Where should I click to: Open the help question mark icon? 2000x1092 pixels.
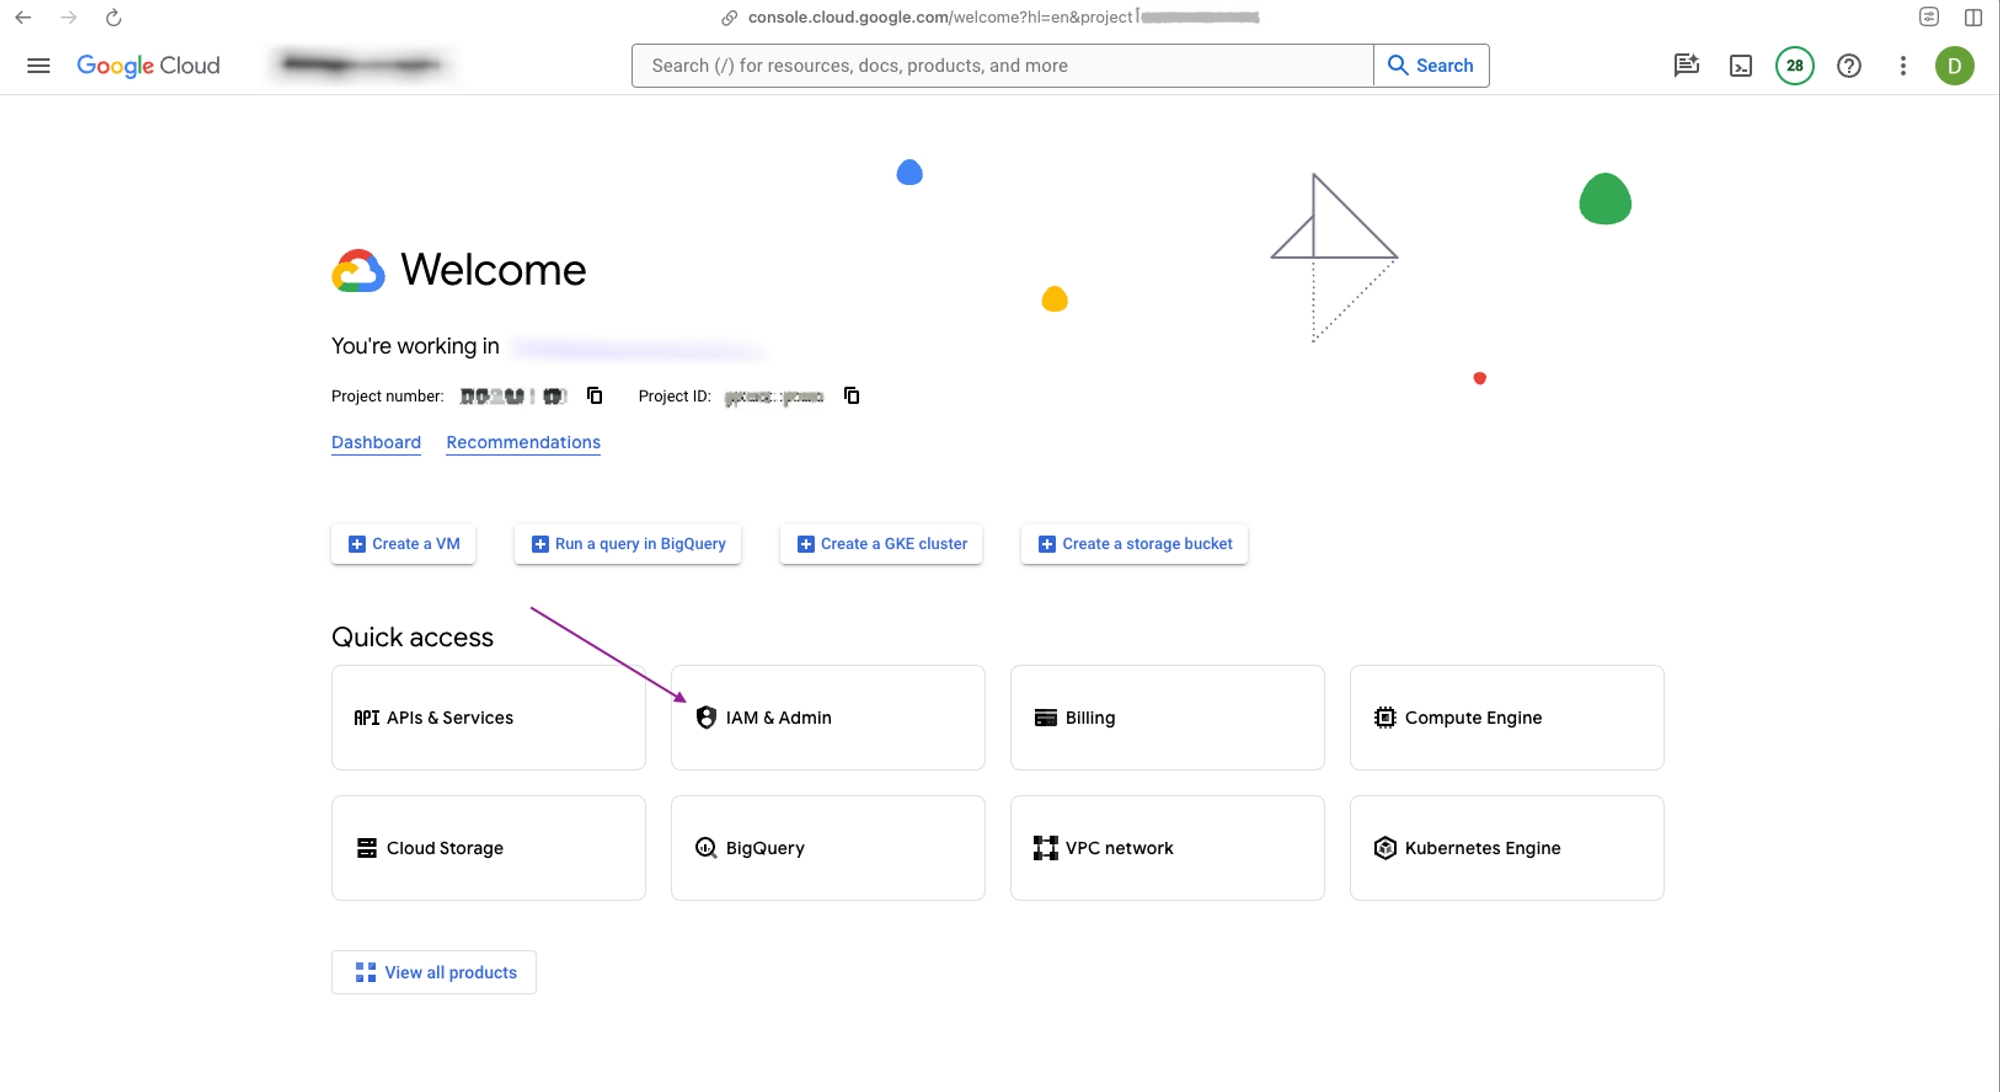coord(1848,66)
